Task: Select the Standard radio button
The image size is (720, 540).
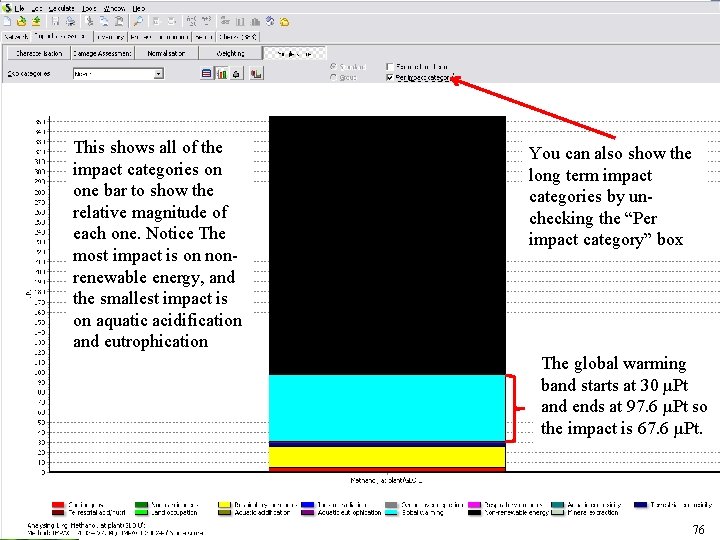Action: pyautogui.click(x=333, y=67)
